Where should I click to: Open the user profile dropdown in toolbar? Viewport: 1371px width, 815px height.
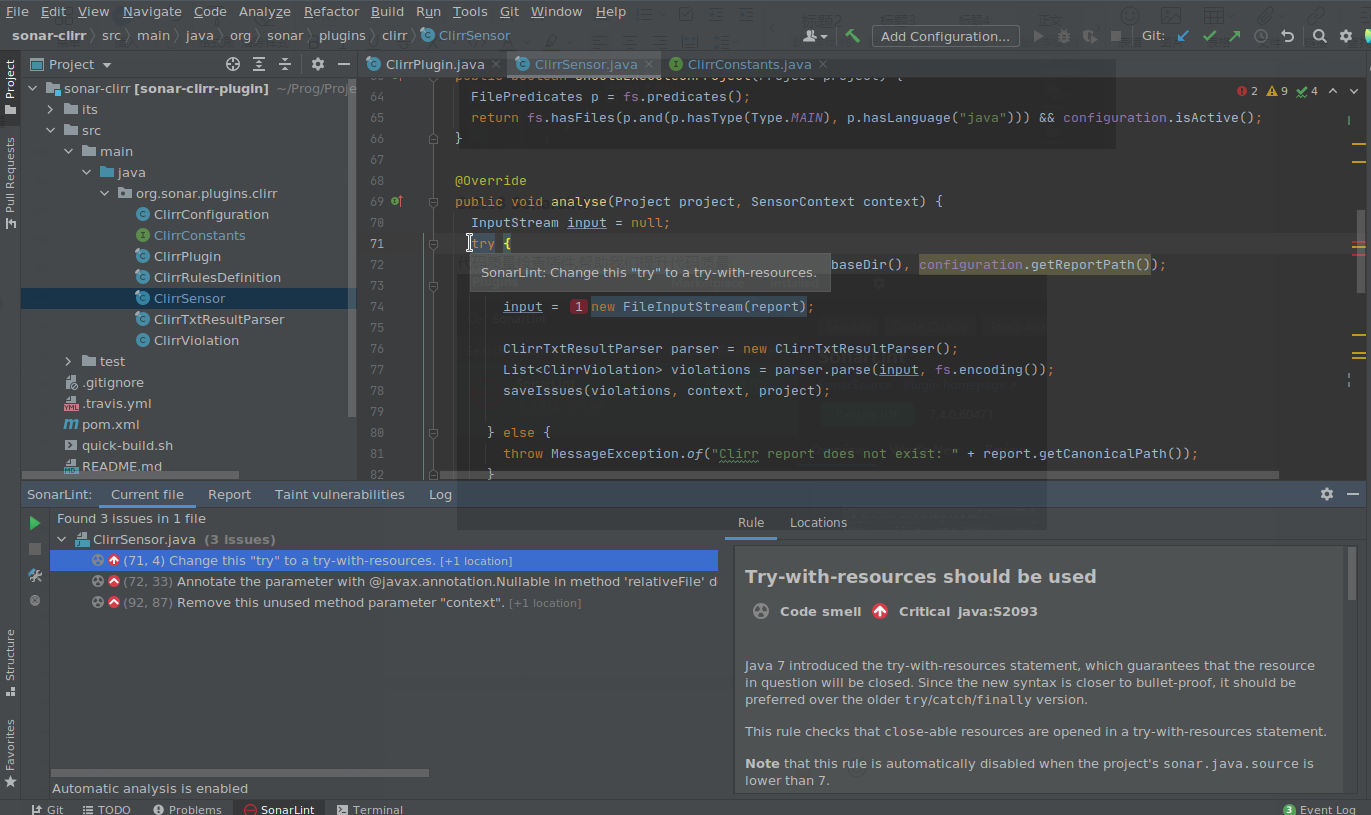[x=815, y=36]
